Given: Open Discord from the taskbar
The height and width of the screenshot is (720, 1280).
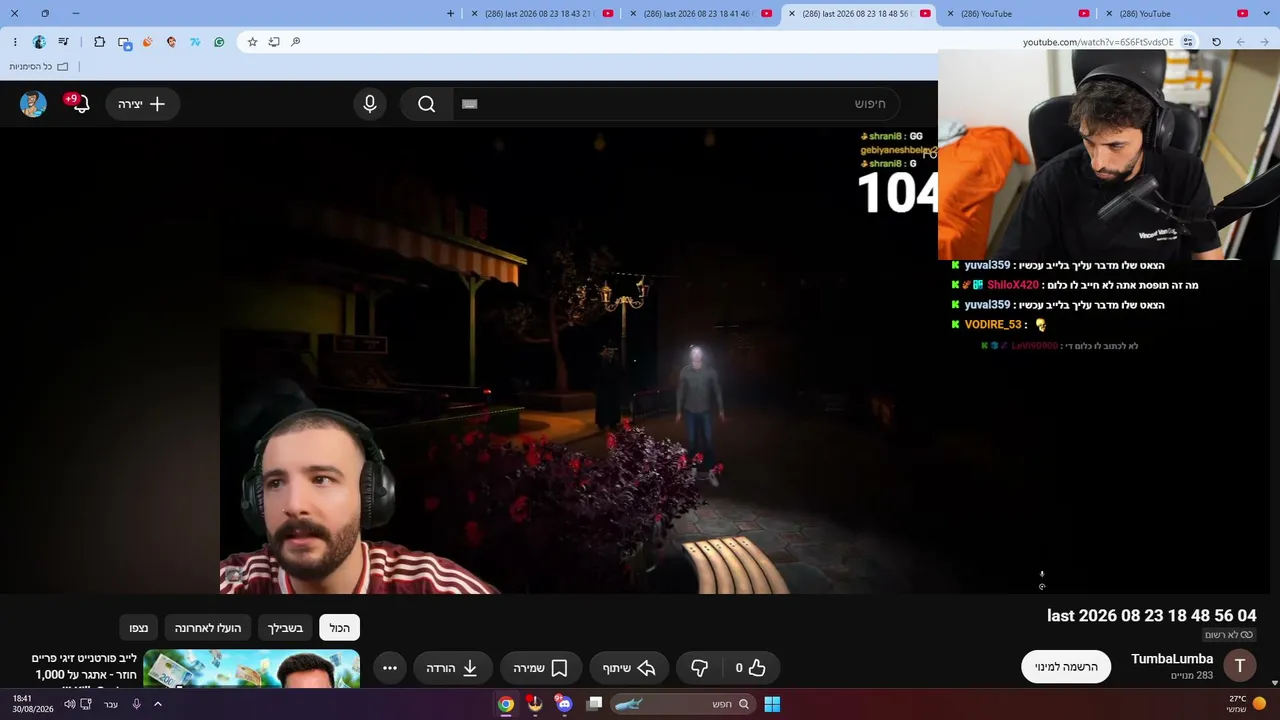Looking at the screenshot, I should click(x=564, y=704).
